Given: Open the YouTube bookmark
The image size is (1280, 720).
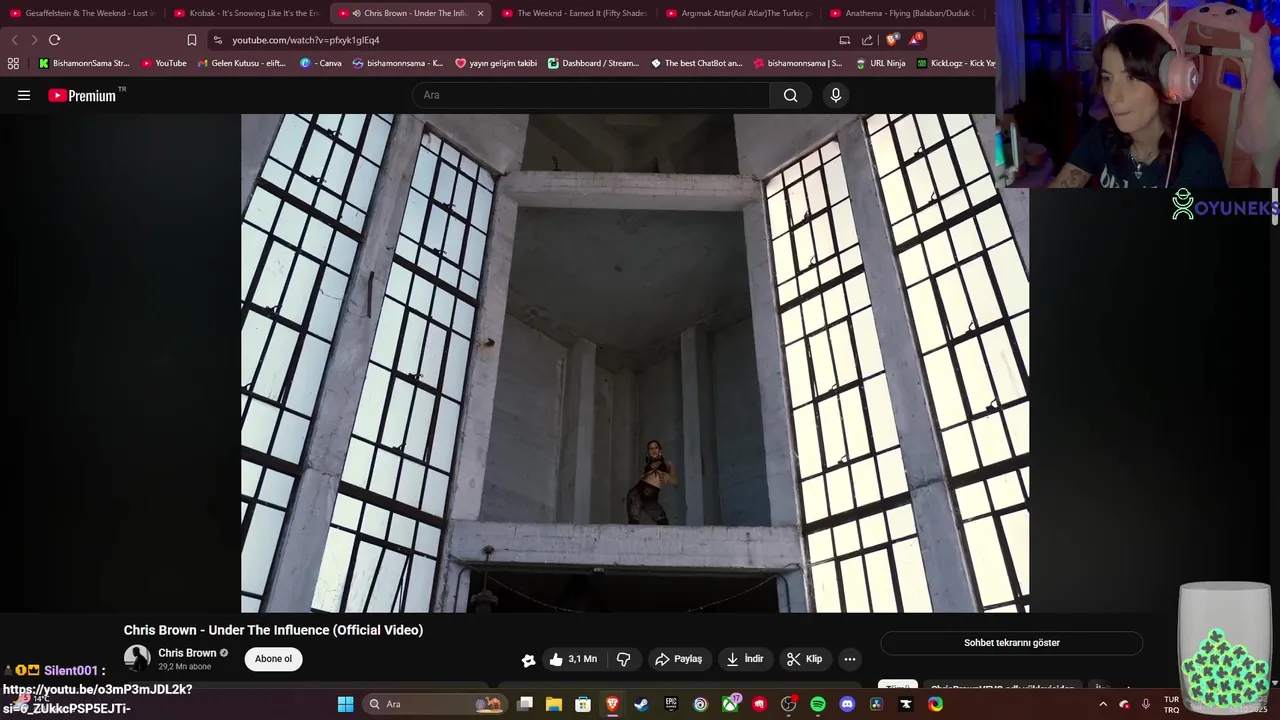Looking at the screenshot, I should 164,63.
